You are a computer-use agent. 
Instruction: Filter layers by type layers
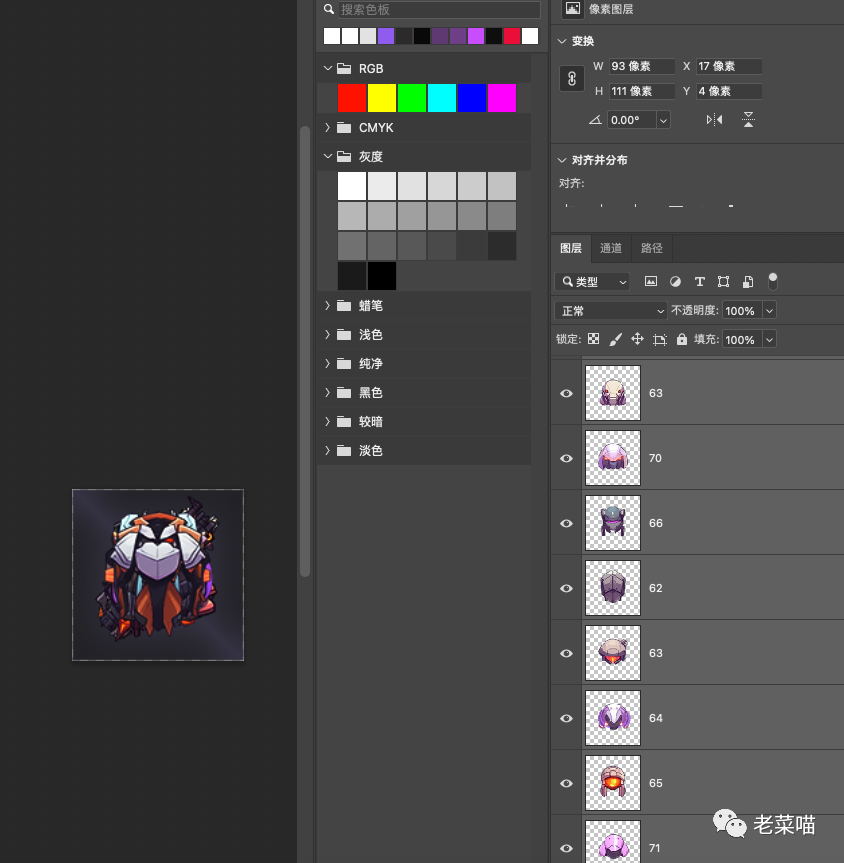(700, 282)
